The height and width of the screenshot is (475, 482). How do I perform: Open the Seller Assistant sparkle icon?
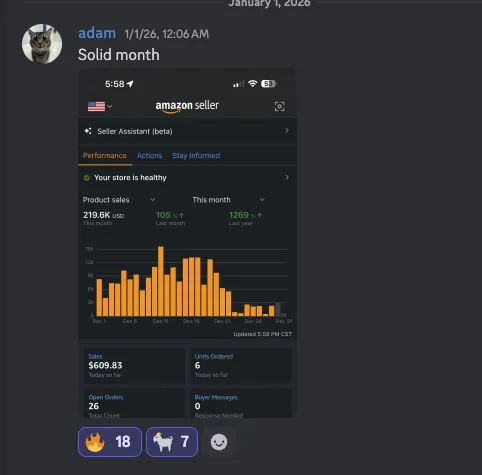tap(88, 131)
